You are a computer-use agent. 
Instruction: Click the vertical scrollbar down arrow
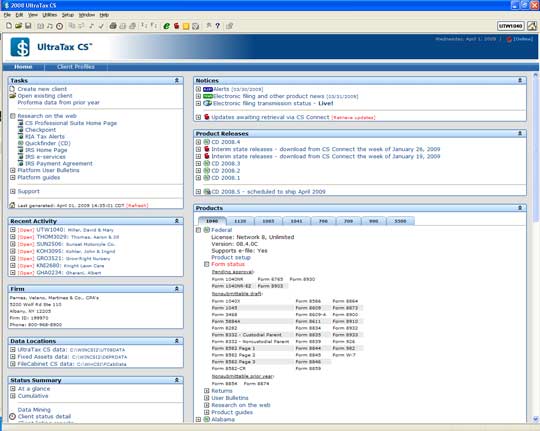(x=536, y=419)
